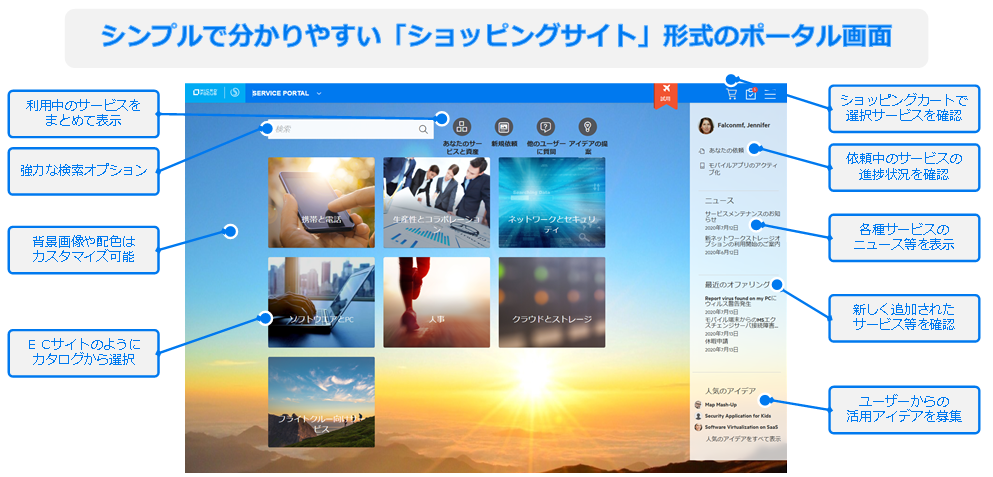Click the orange 試用 ribbon badge

click(x=665, y=94)
